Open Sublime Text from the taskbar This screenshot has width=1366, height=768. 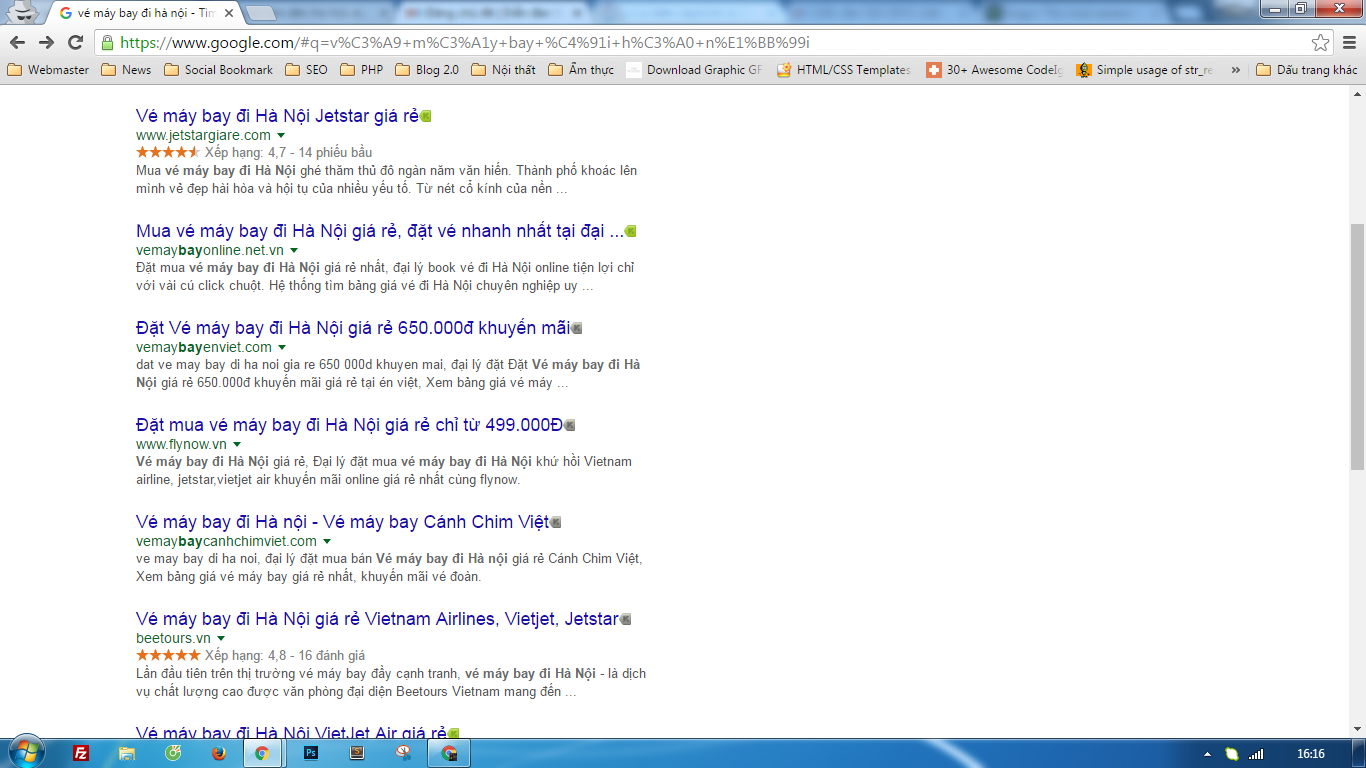point(357,753)
